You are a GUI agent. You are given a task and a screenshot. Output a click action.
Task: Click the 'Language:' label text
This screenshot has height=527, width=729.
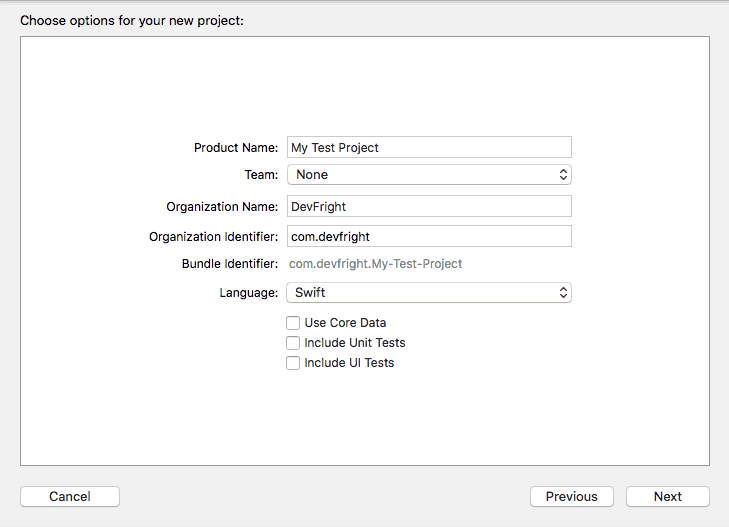(249, 293)
